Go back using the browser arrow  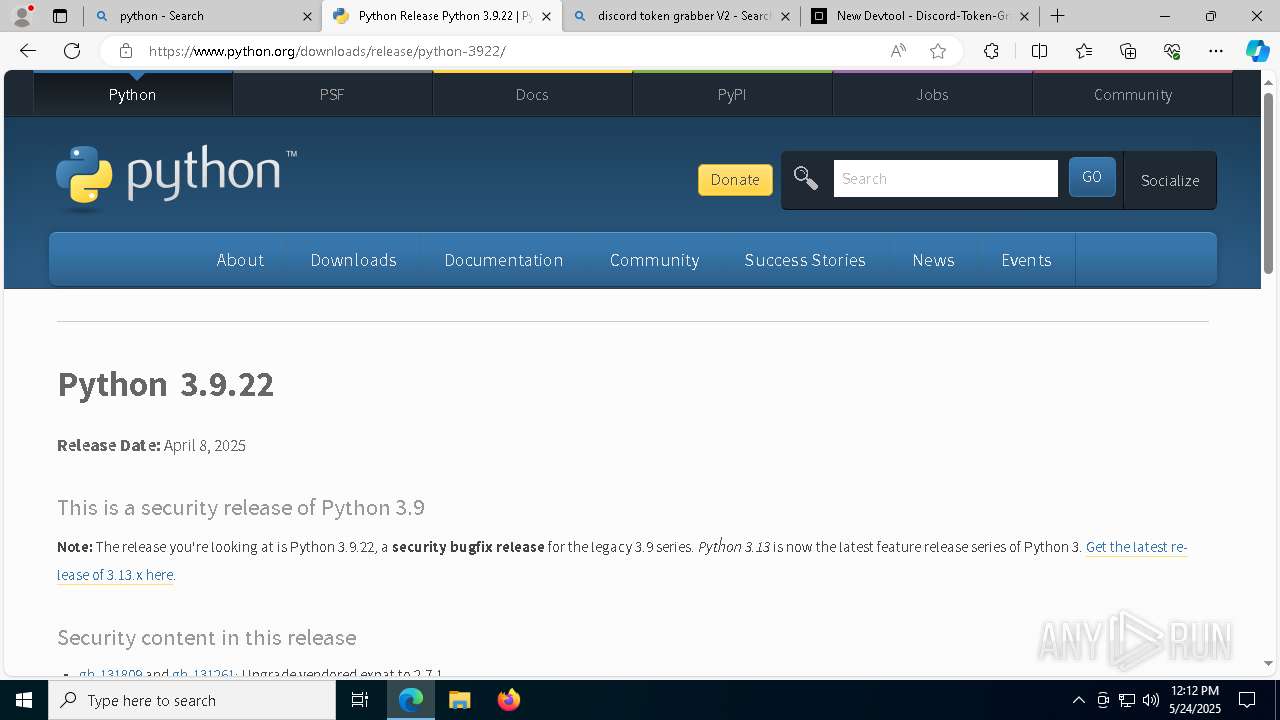point(28,51)
